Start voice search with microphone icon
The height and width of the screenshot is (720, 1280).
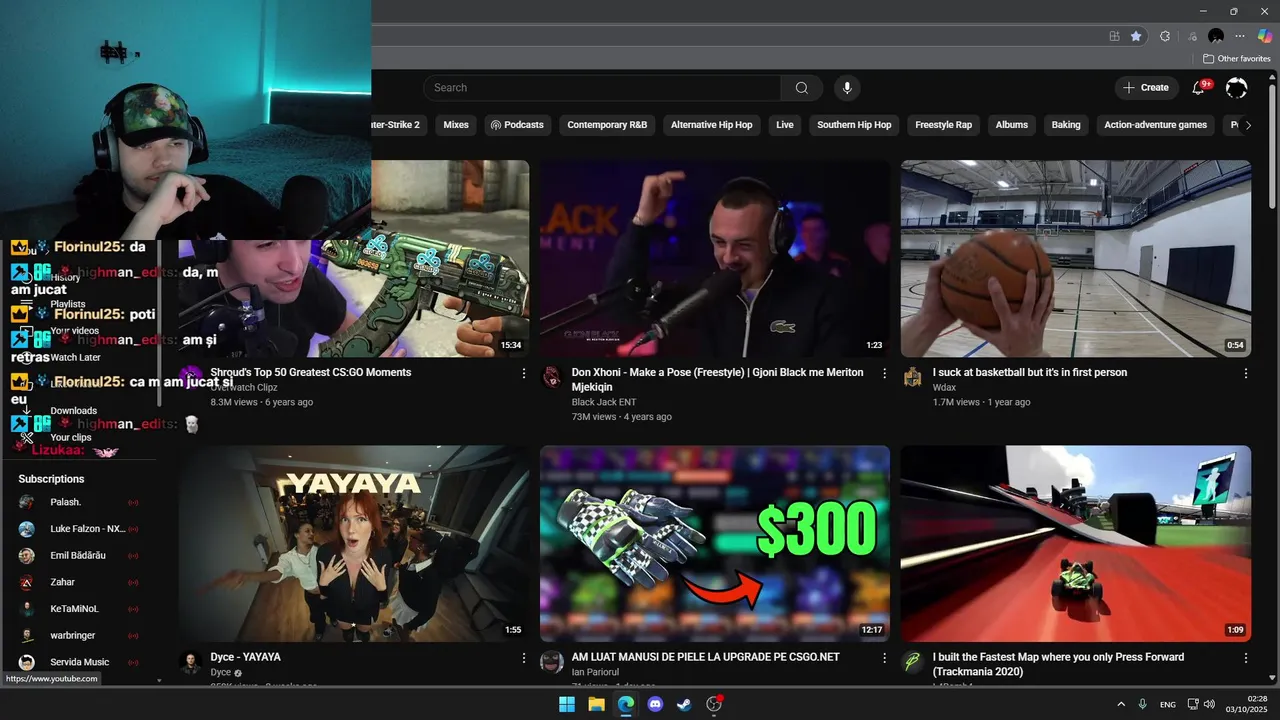[x=847, y=88]
